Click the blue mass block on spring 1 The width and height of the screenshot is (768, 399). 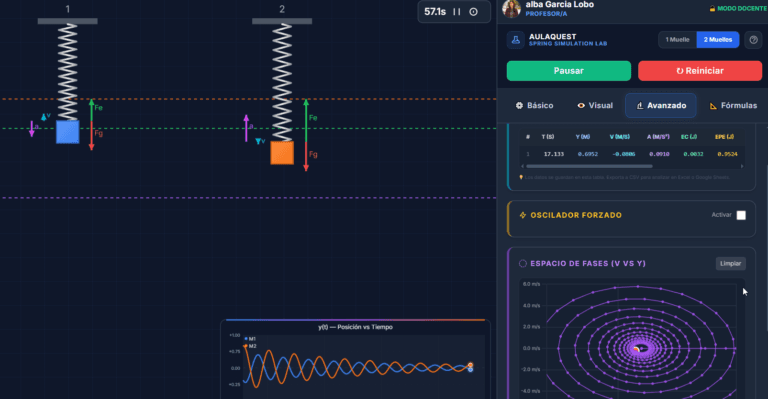coord(68,132)
